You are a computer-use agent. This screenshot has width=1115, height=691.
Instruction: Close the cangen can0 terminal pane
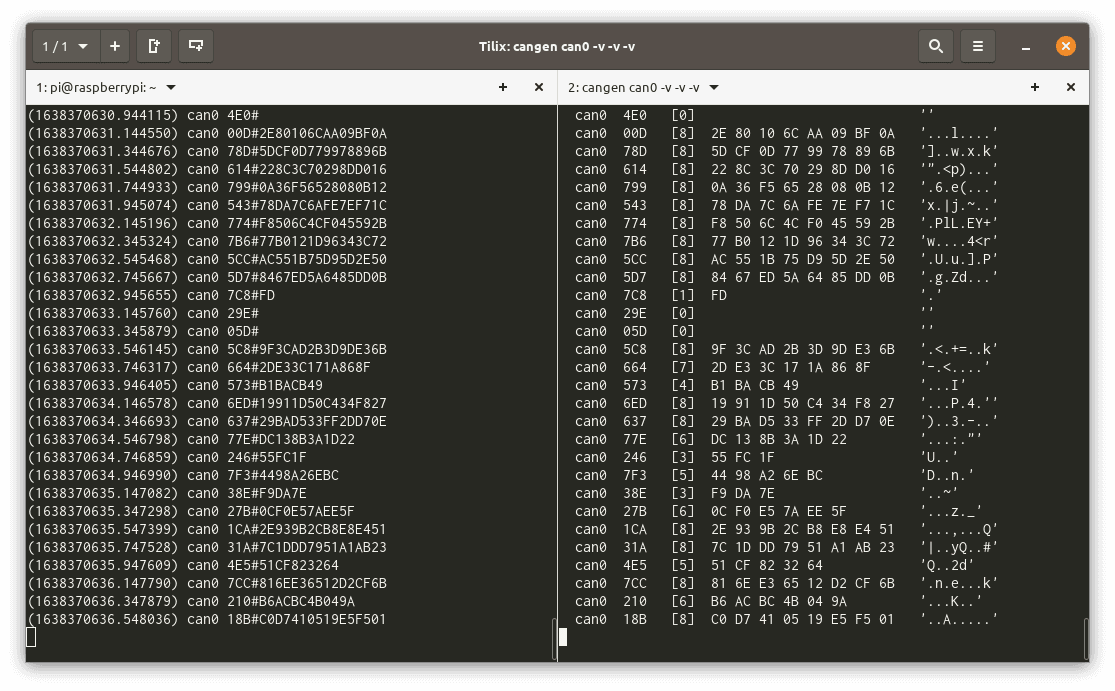point(1071,87)
